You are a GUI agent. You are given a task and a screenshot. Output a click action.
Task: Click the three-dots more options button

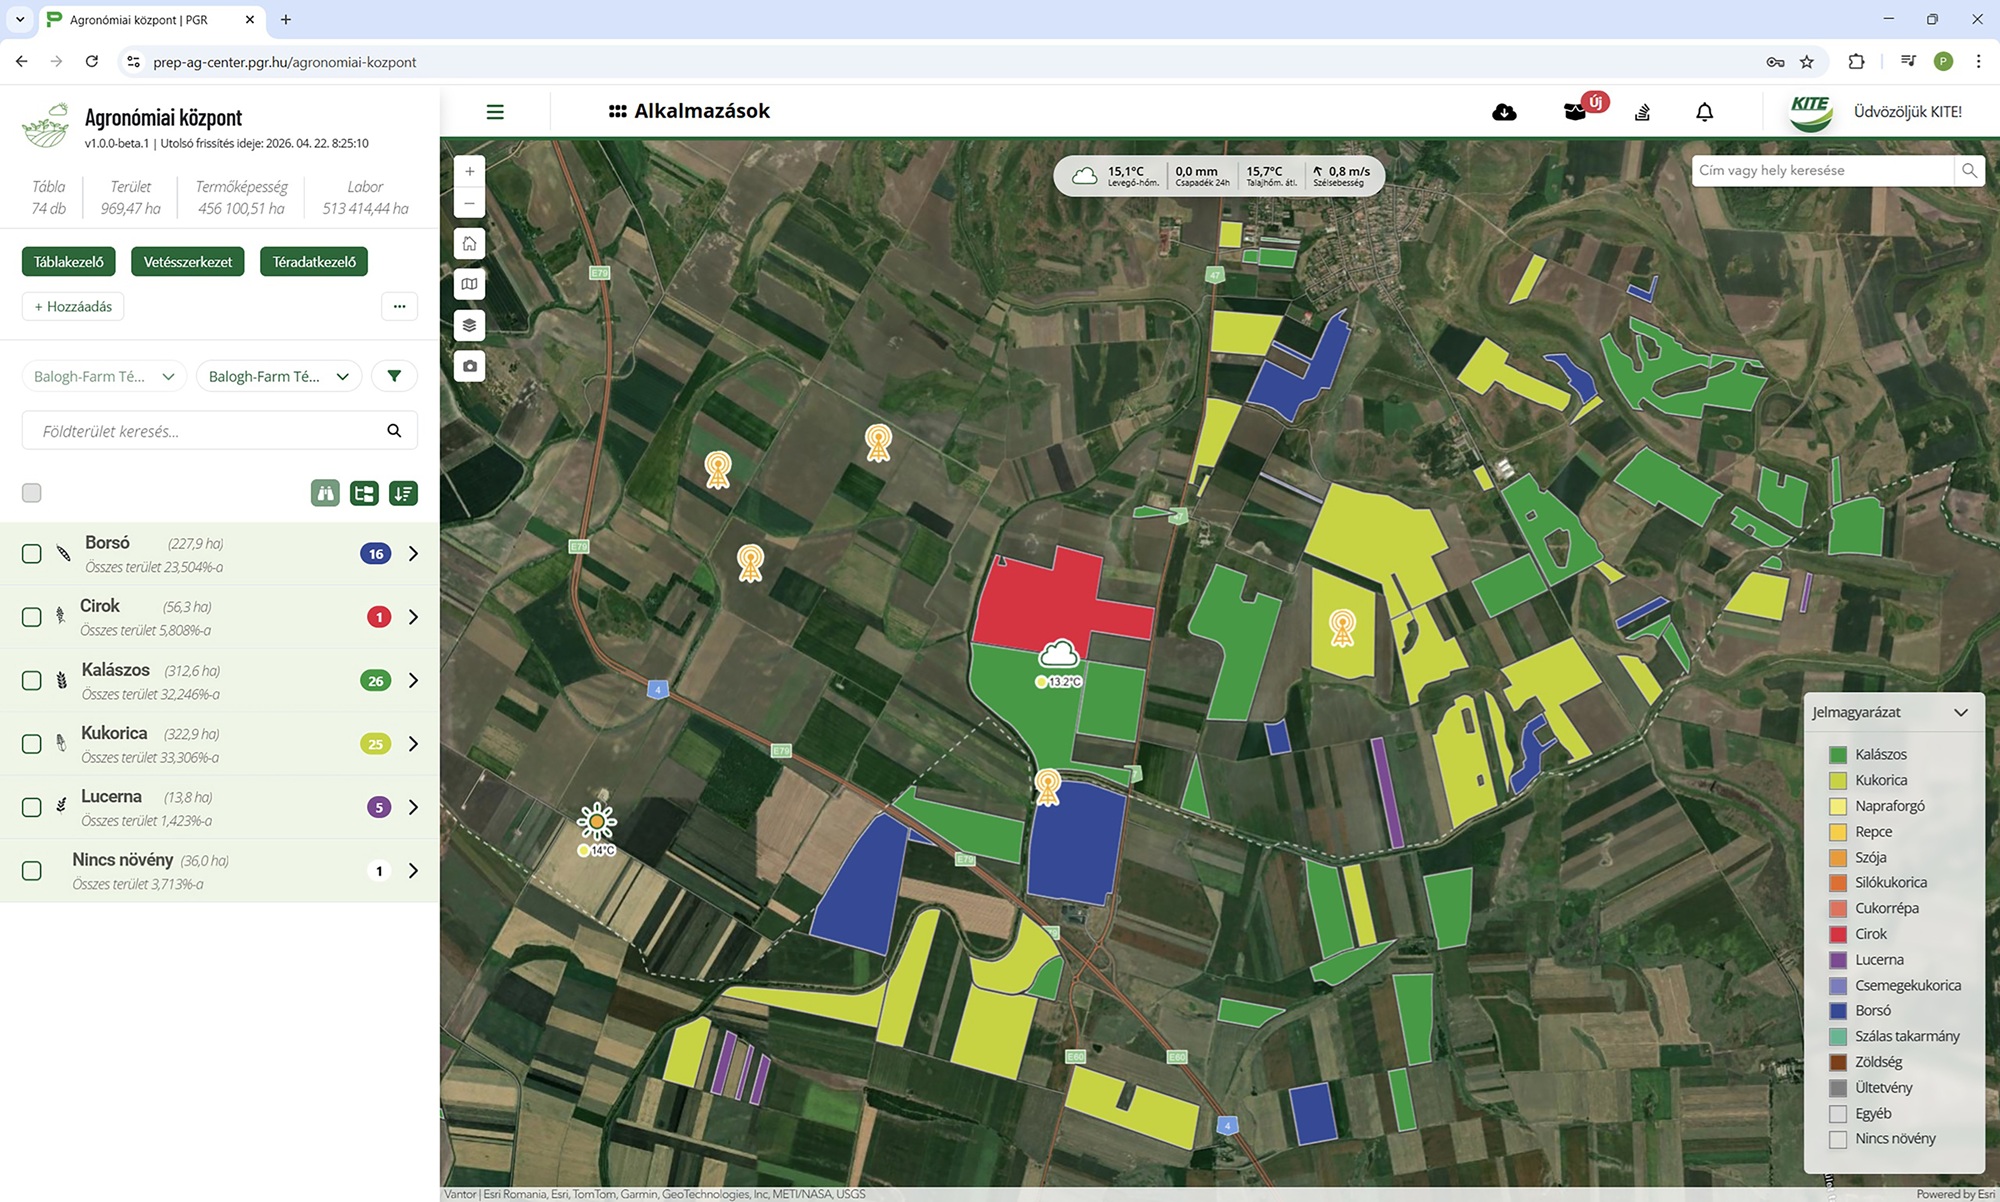coord(399,306)
